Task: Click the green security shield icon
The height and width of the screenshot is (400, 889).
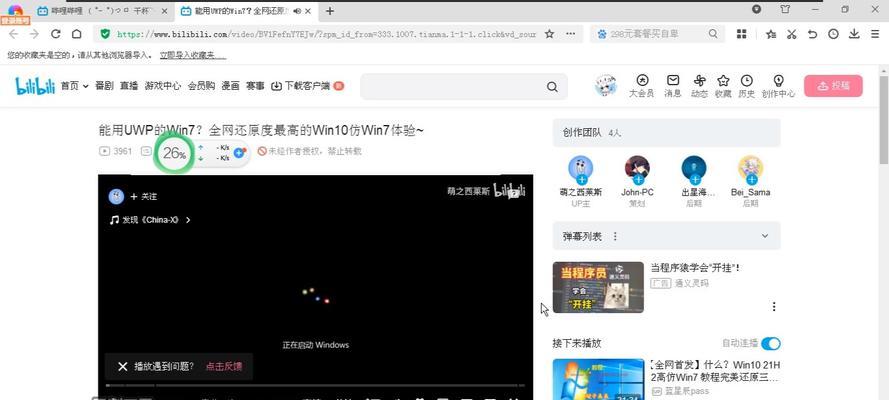Action: tap(105, 34)
